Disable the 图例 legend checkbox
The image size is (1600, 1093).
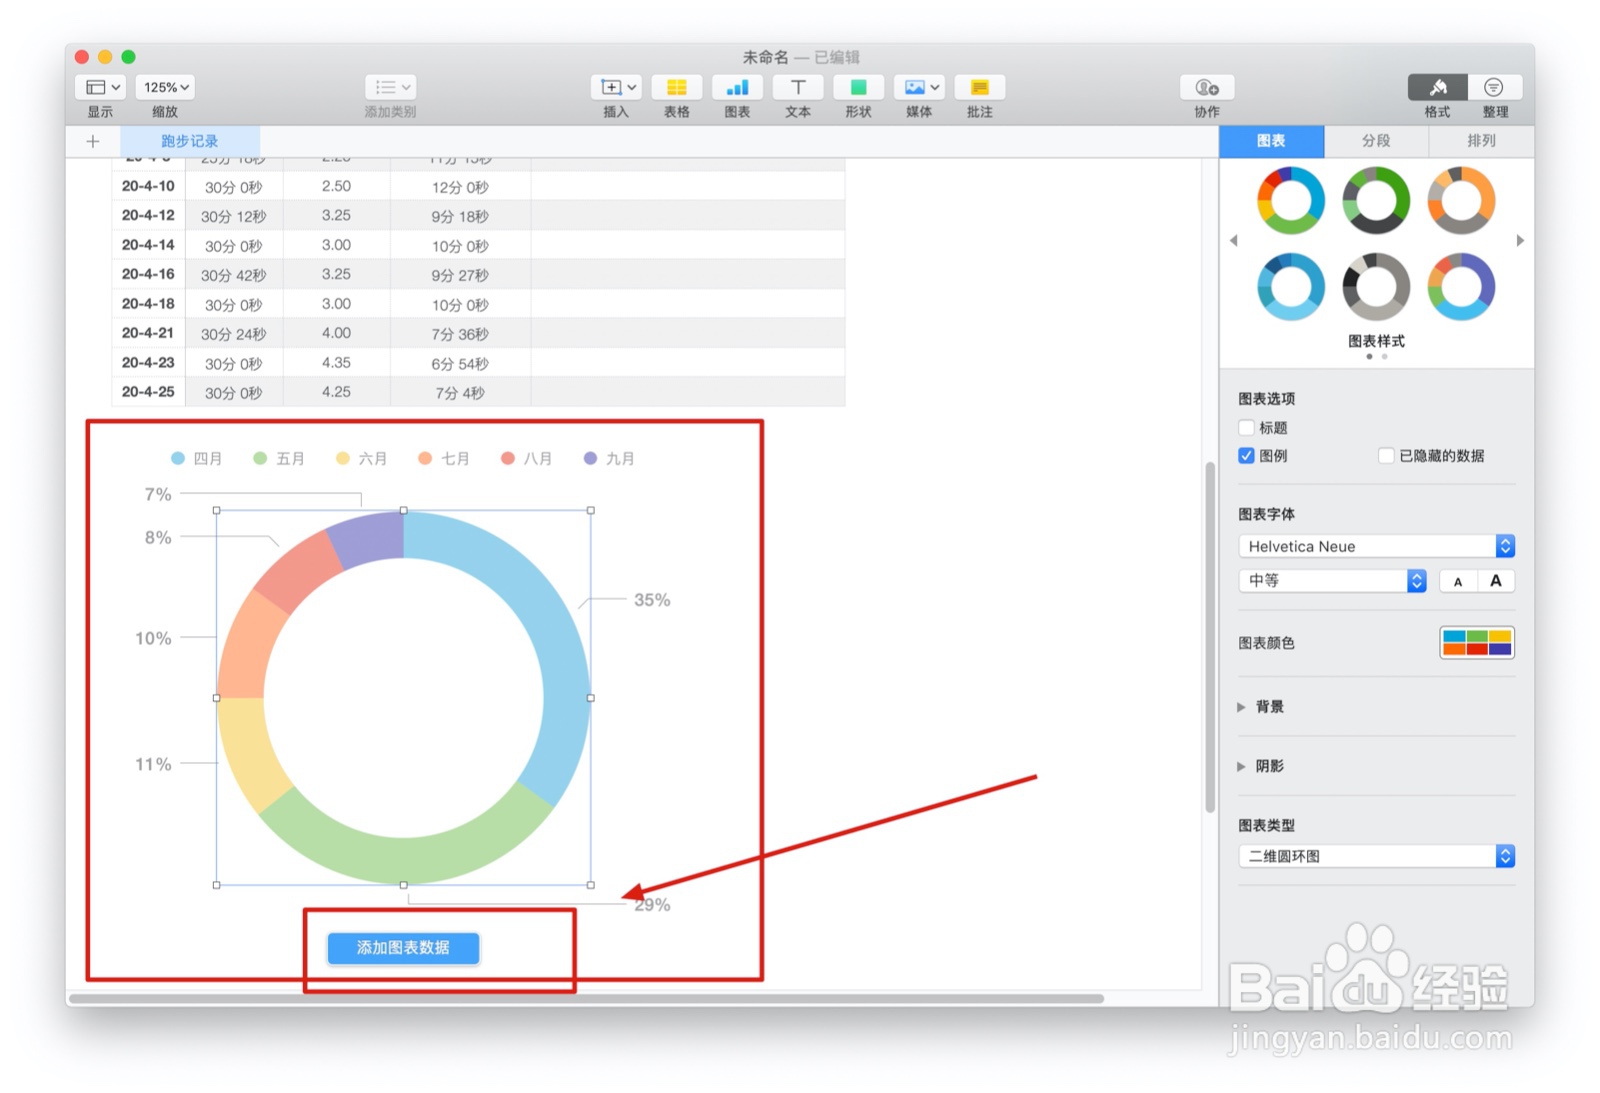pyautogui.click(x=1246, y=455)
